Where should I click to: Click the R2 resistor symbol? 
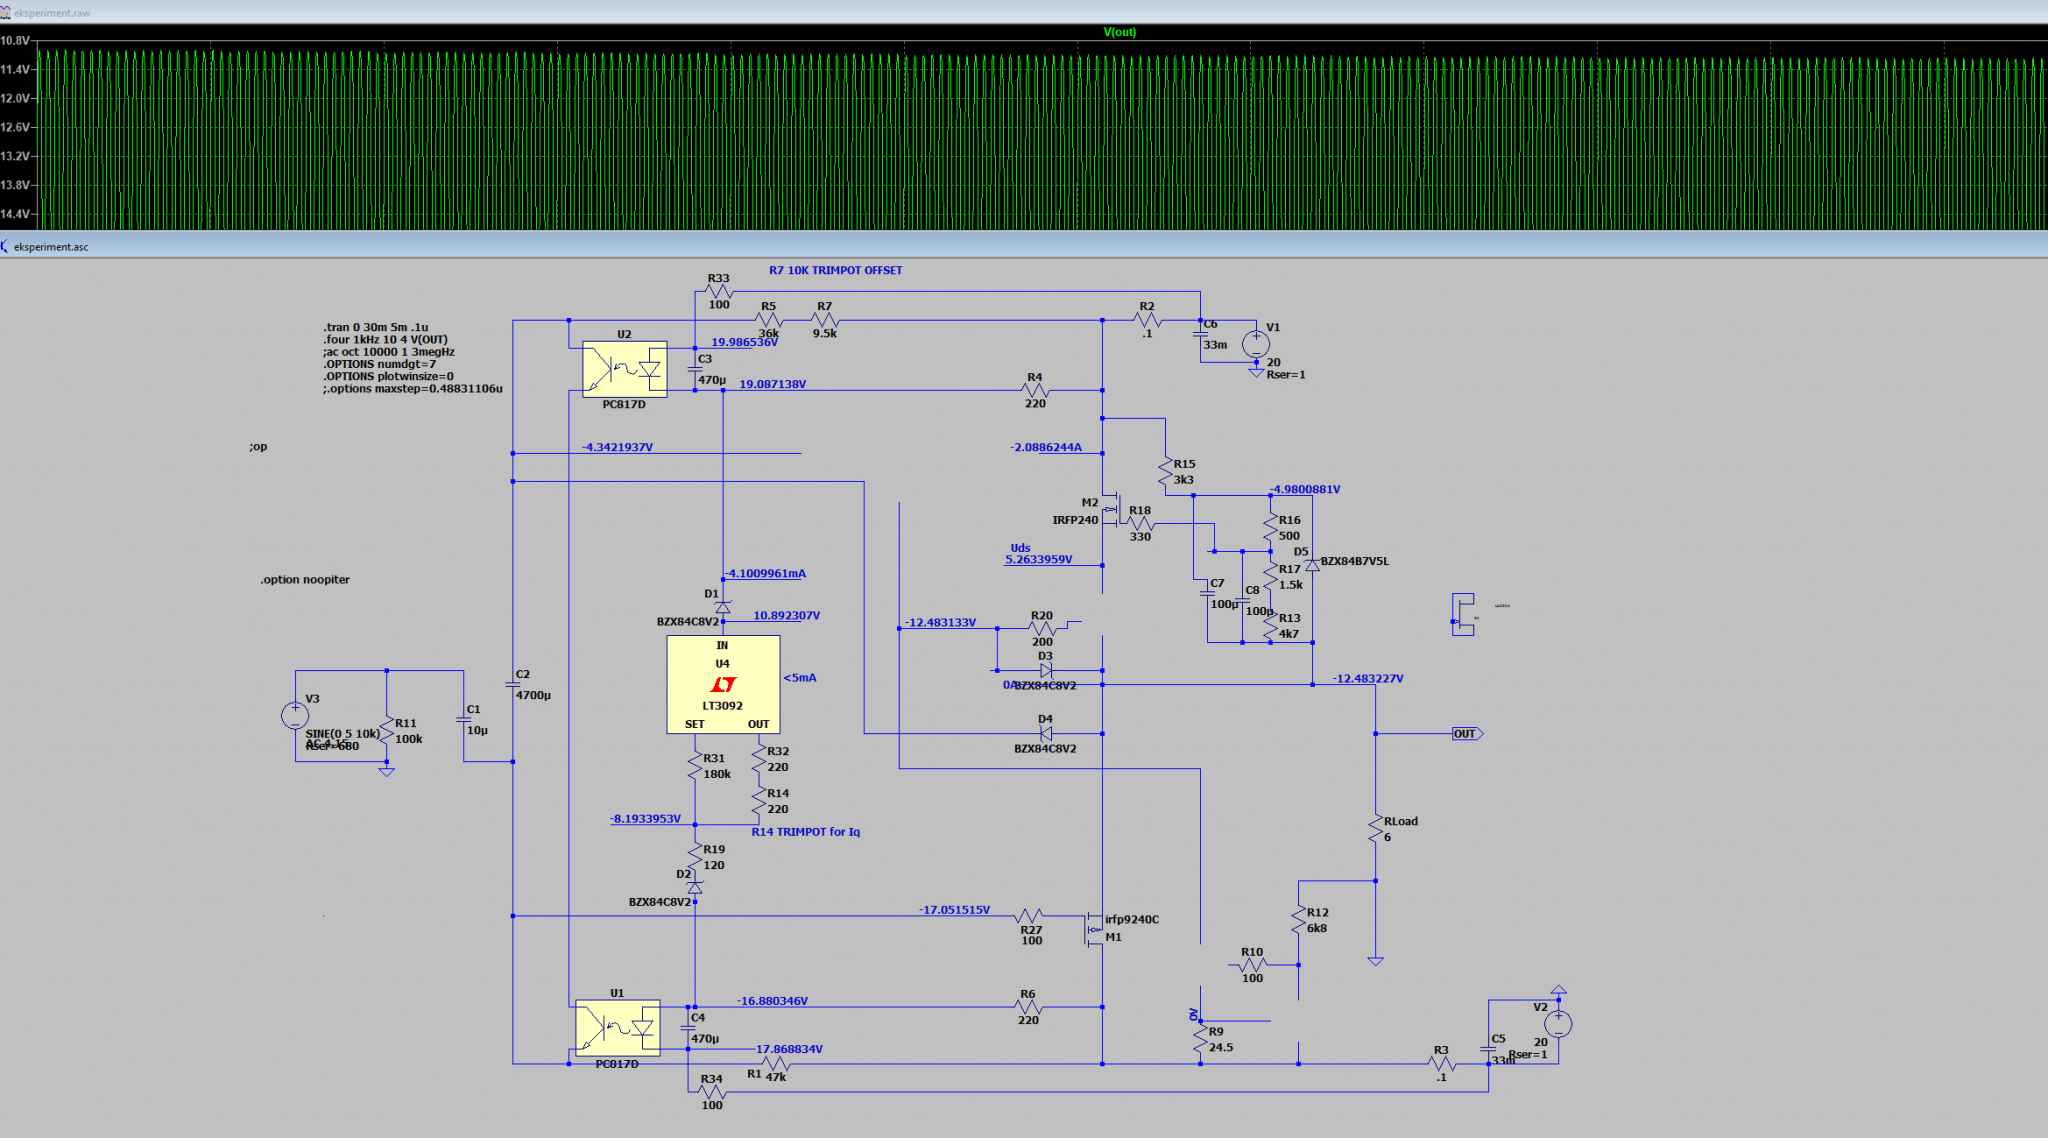pyautogui.click(x=1147, y=320)
